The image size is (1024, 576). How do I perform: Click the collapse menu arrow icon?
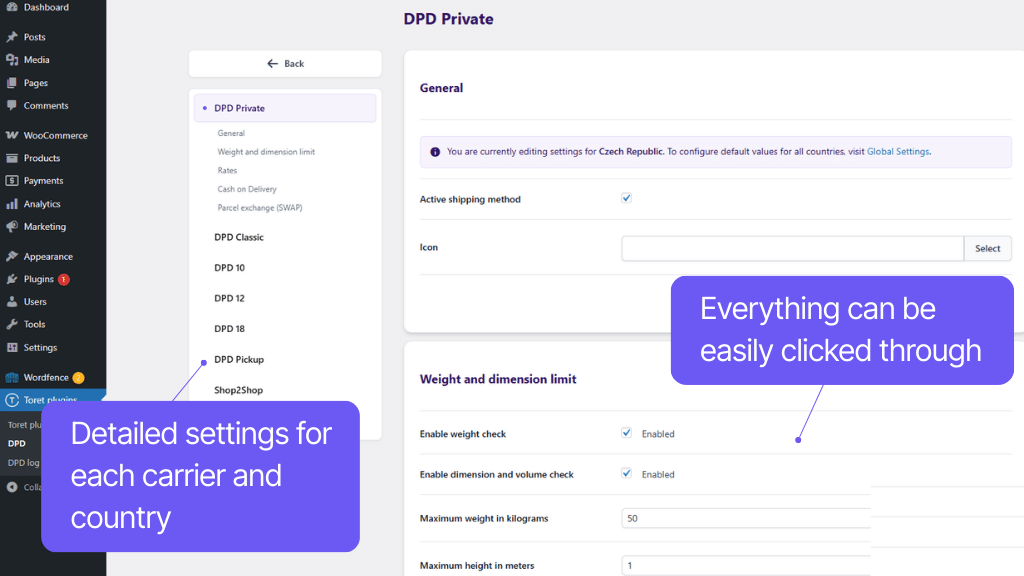(12, 487)
